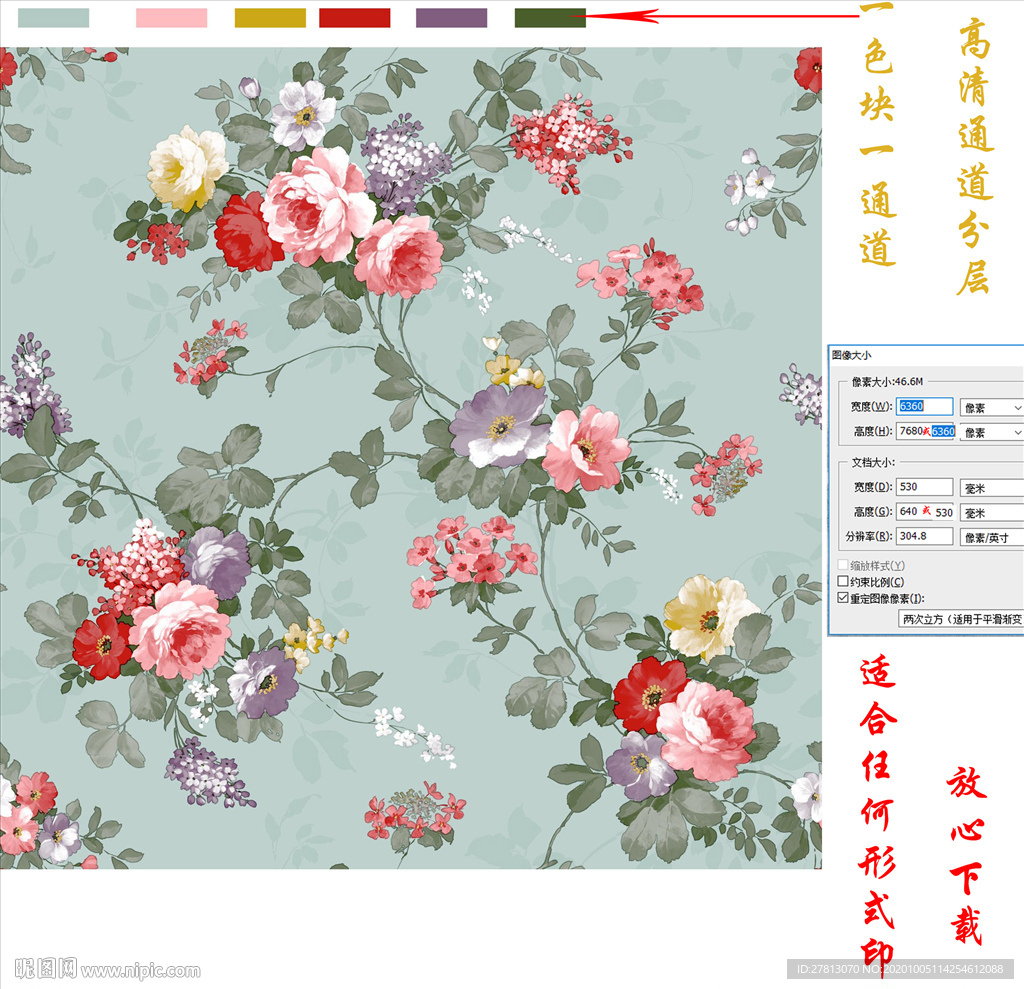Pick the light pink color swatch
This screenshot has height=989, width=1024.
pos(171,17)
